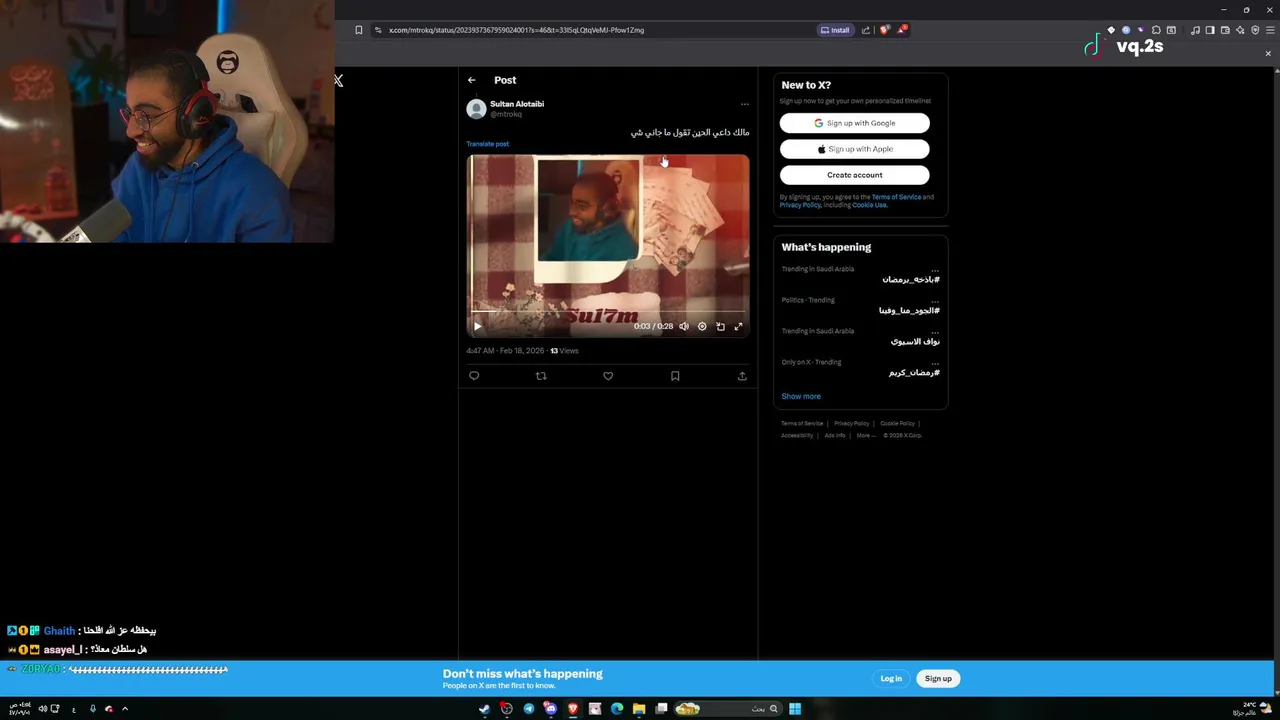Reply to the post with comment icon
1280x720 pixels.
click(474, 376)
